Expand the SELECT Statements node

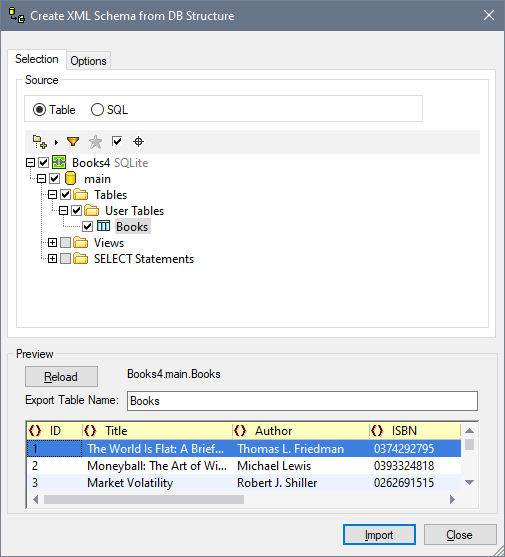[x=52, y=259]
